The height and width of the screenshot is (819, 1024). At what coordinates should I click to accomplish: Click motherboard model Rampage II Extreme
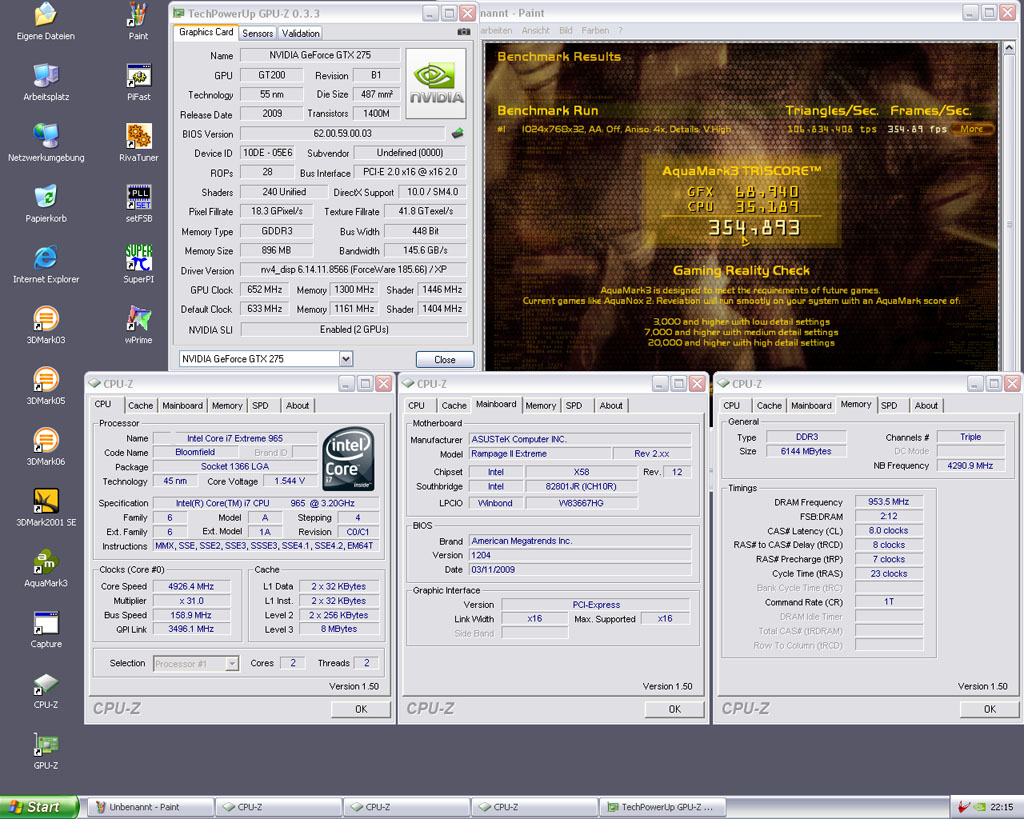pyautogui.click(x=540, y=453)
